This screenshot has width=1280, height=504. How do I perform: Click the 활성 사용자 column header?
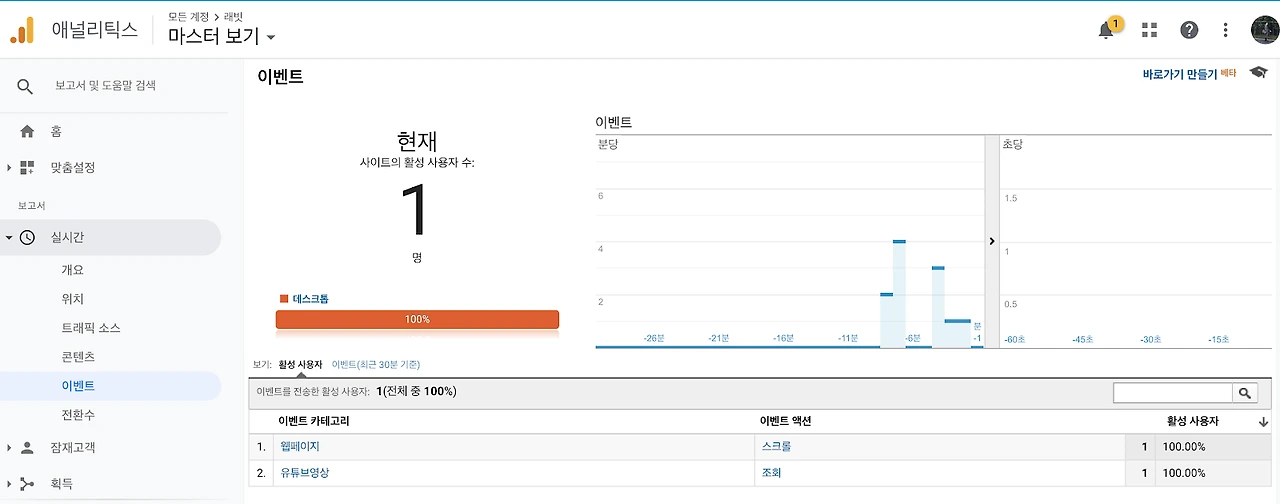pos(1193,422)
